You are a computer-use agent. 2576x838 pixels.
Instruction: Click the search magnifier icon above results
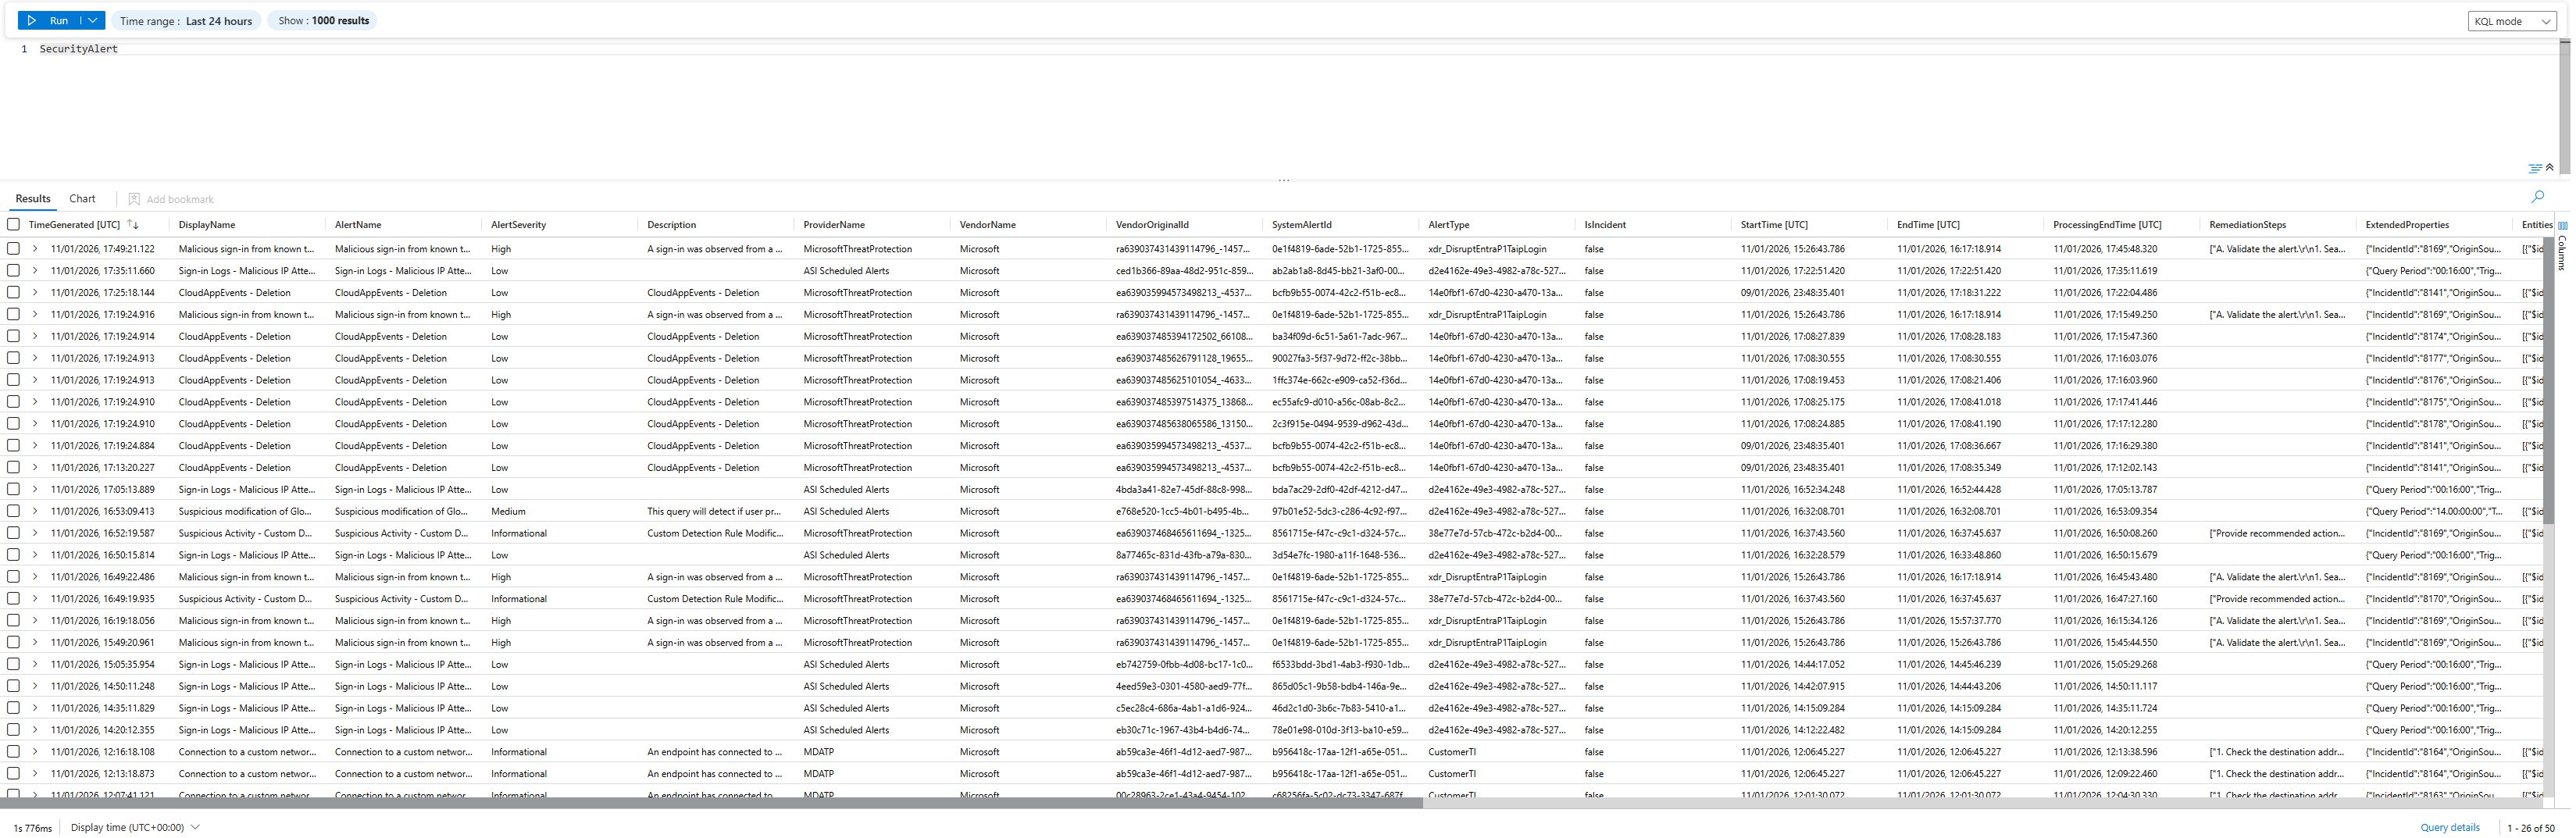(x=2537, y=197)
